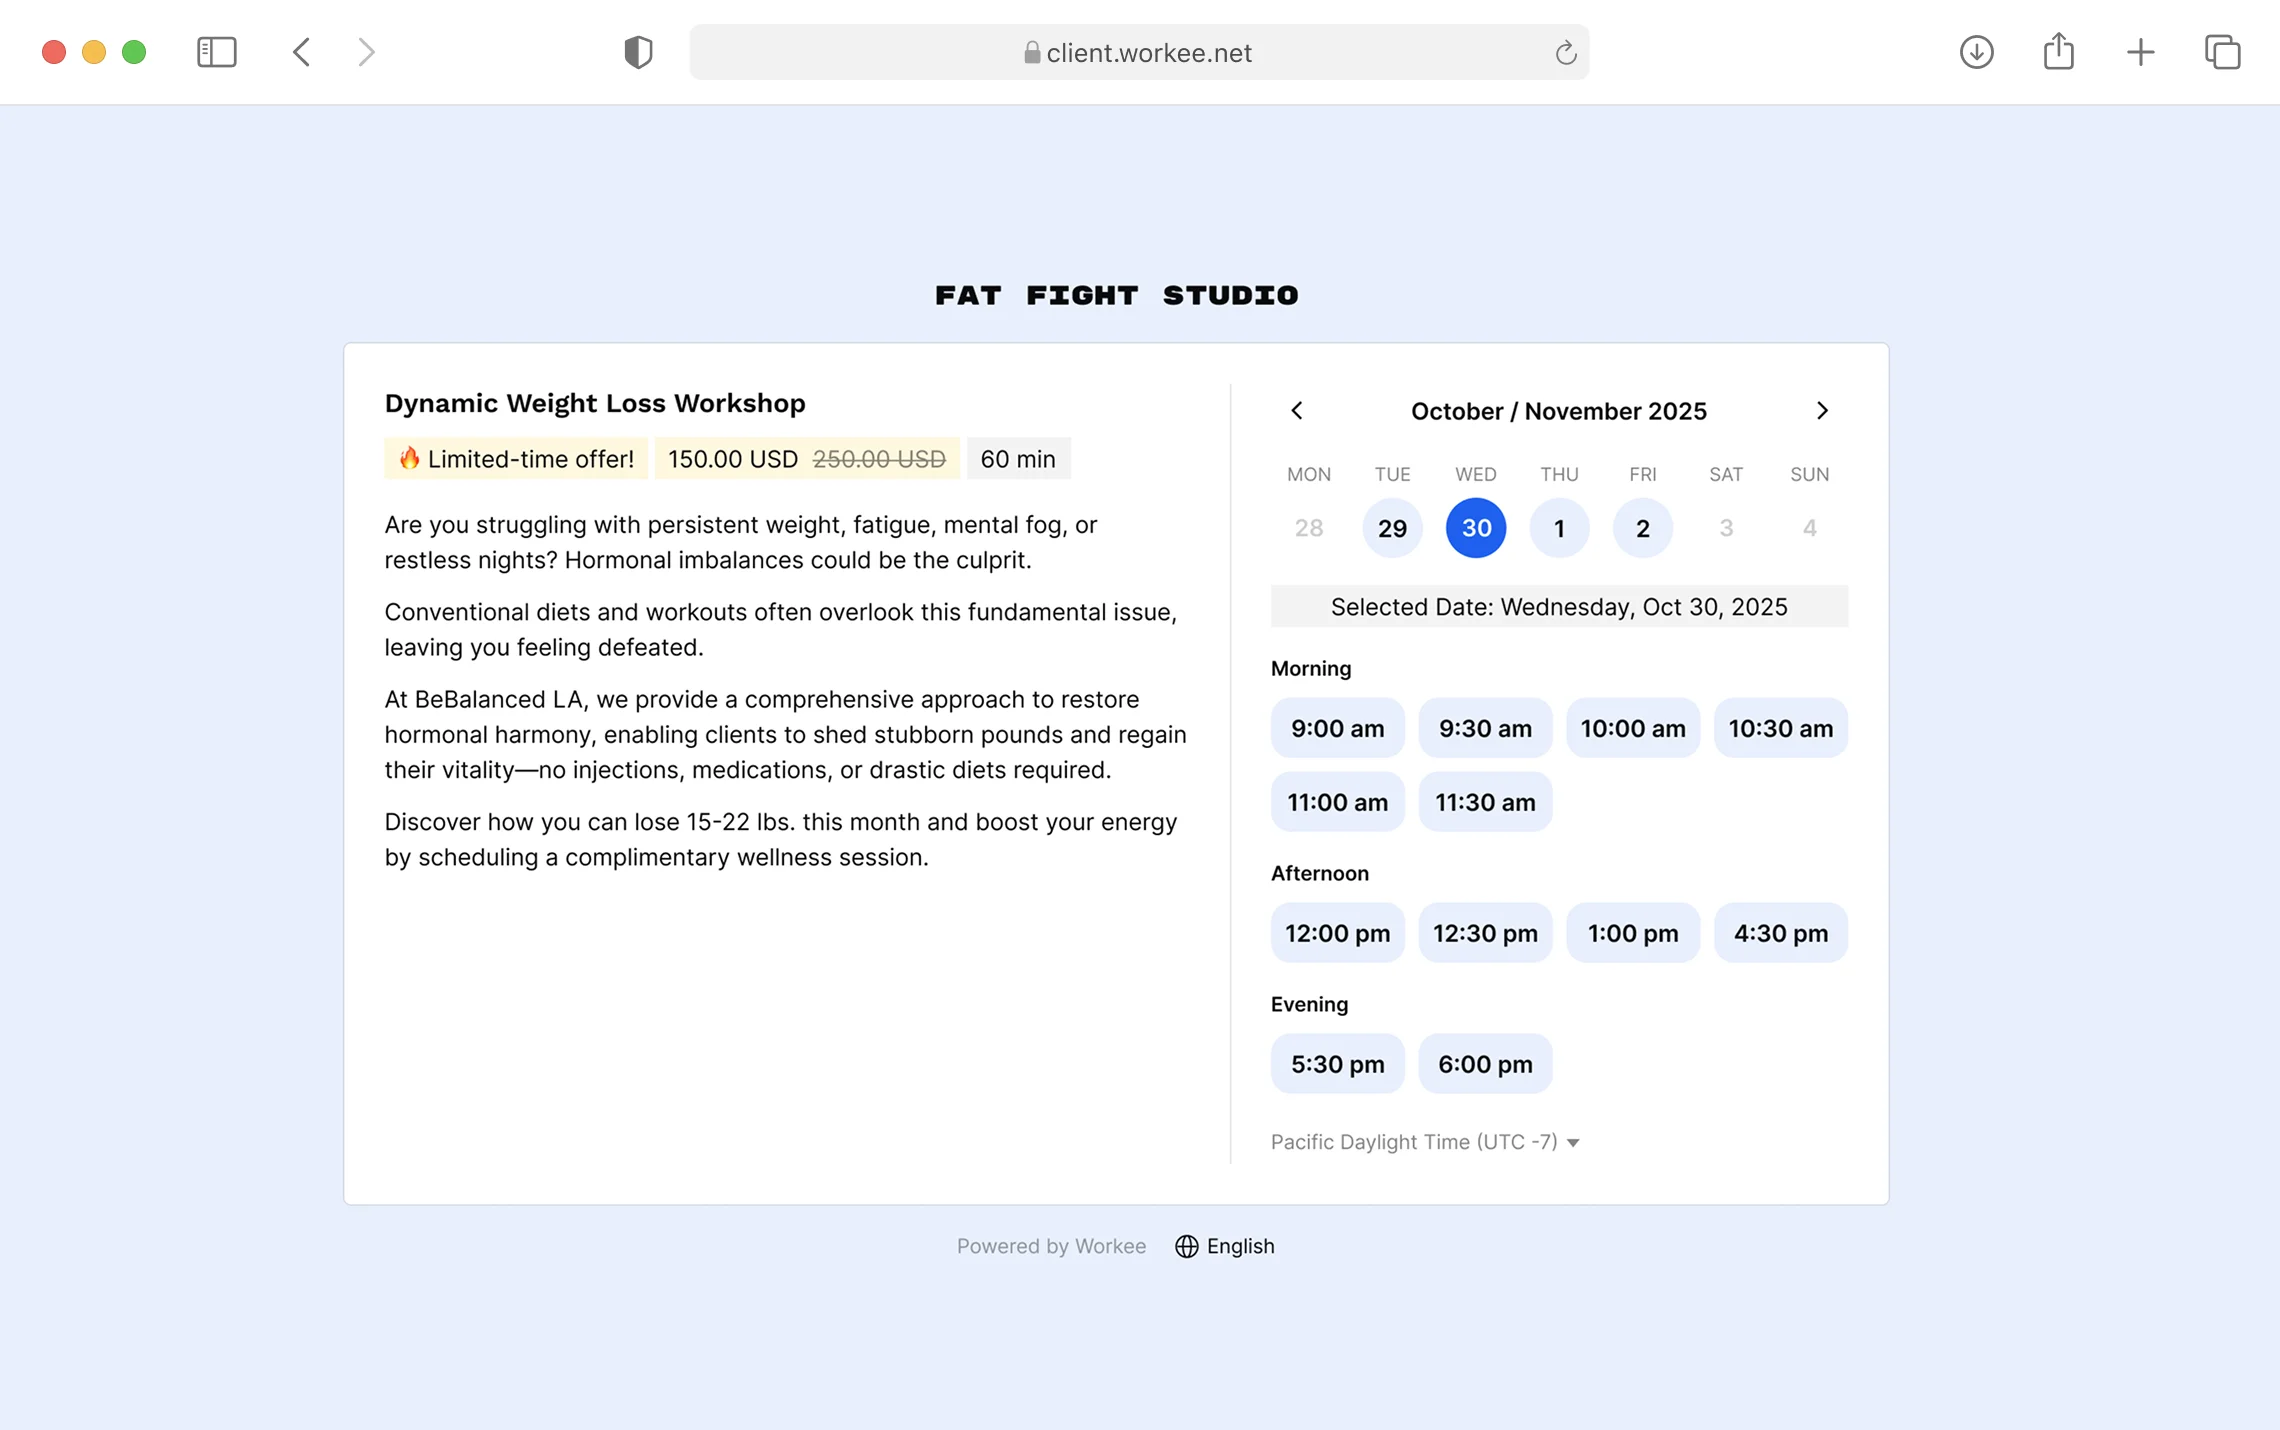The height and width of the screenshot is (1430, 2280).
Task: Reload the page with refresh icon
Action: pyautogui.click(x=1565, y=53)
